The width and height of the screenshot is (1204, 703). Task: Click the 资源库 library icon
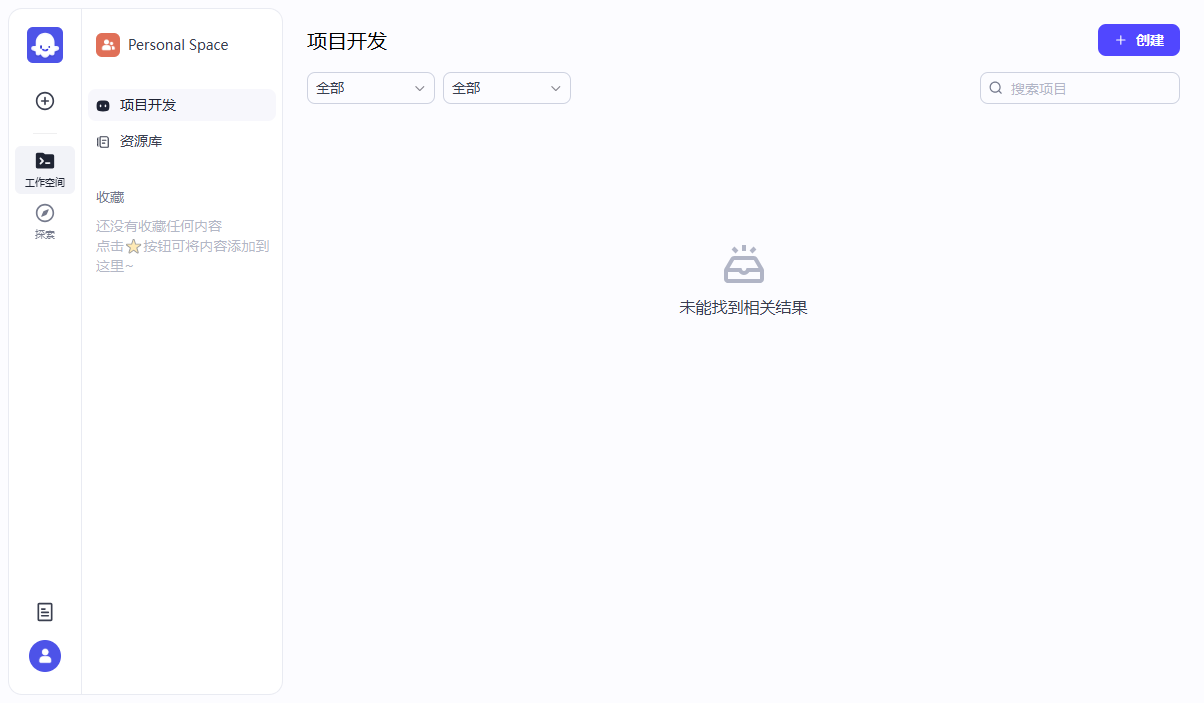tap(103, 141)
